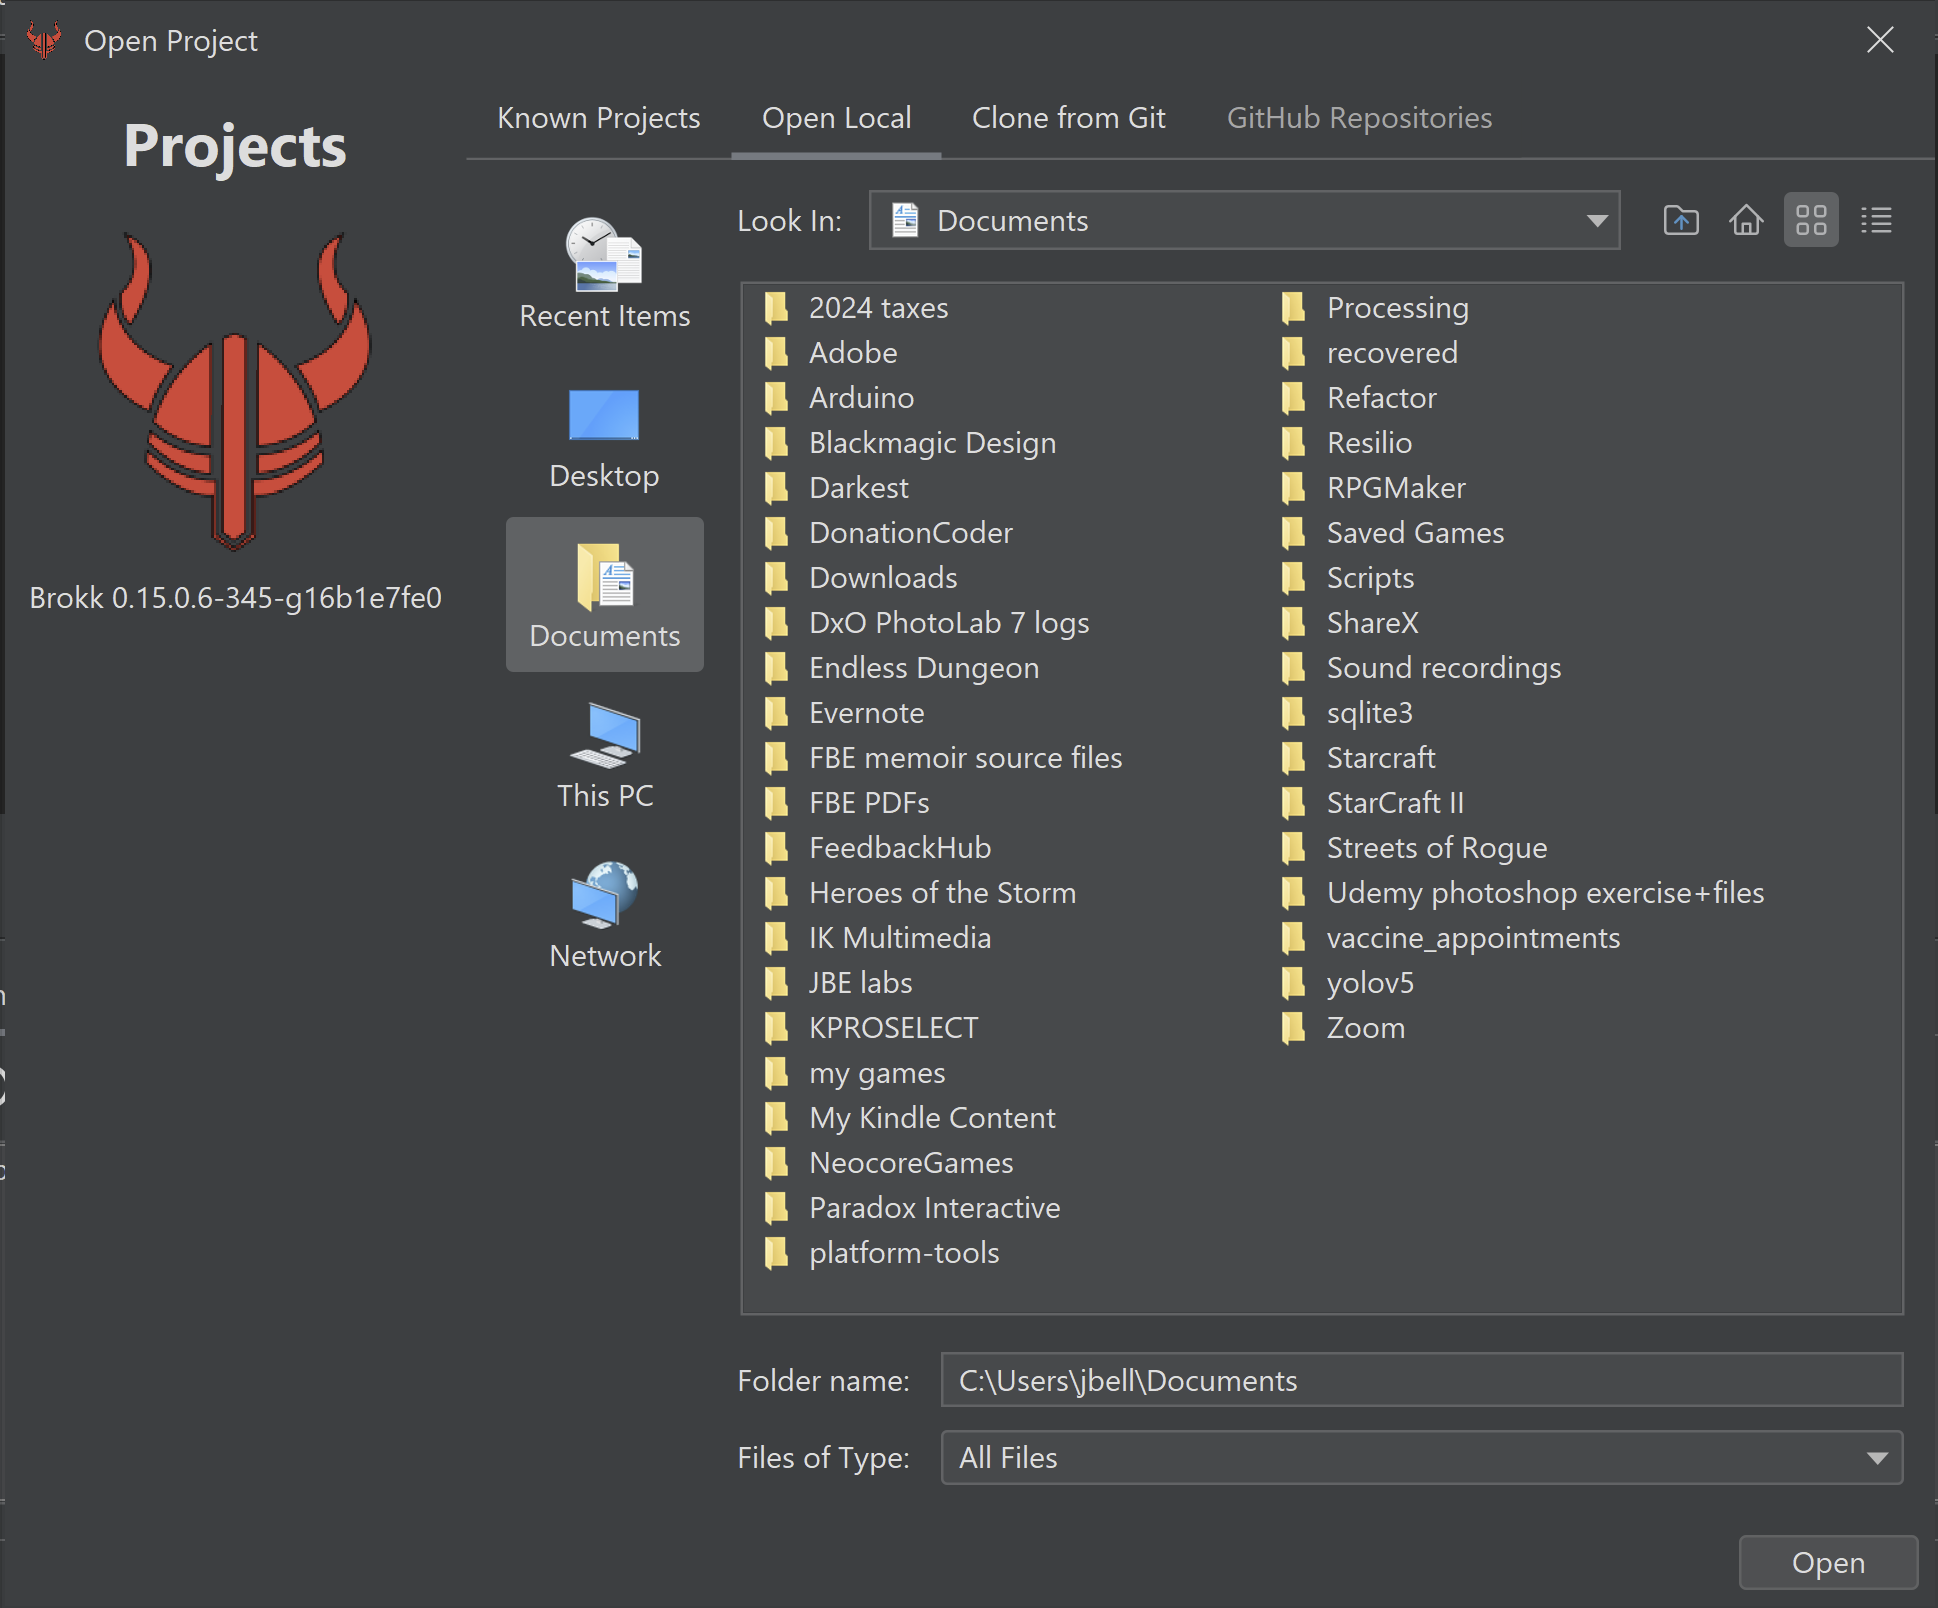Viewport: 1938px width, 1608px height.
Task: Switch to details list view
Action: (x=1876, y=220)
